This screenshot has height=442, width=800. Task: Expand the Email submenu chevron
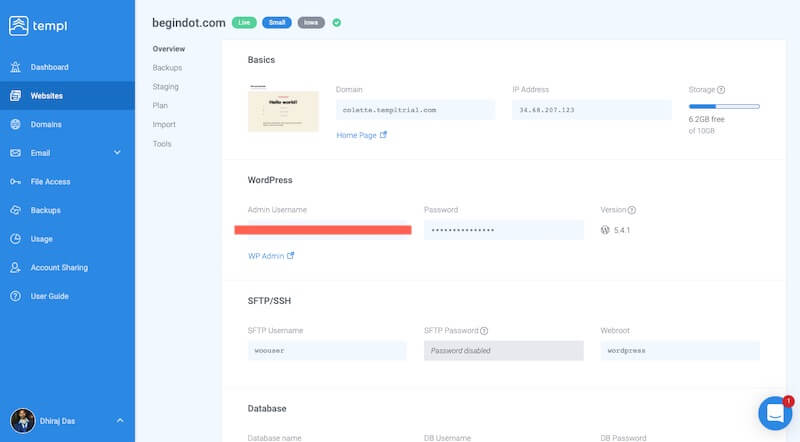point(117,153)
